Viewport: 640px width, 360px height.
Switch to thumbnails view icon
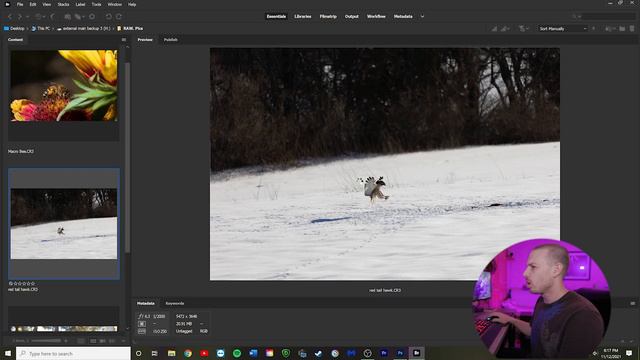coord(93,341)
